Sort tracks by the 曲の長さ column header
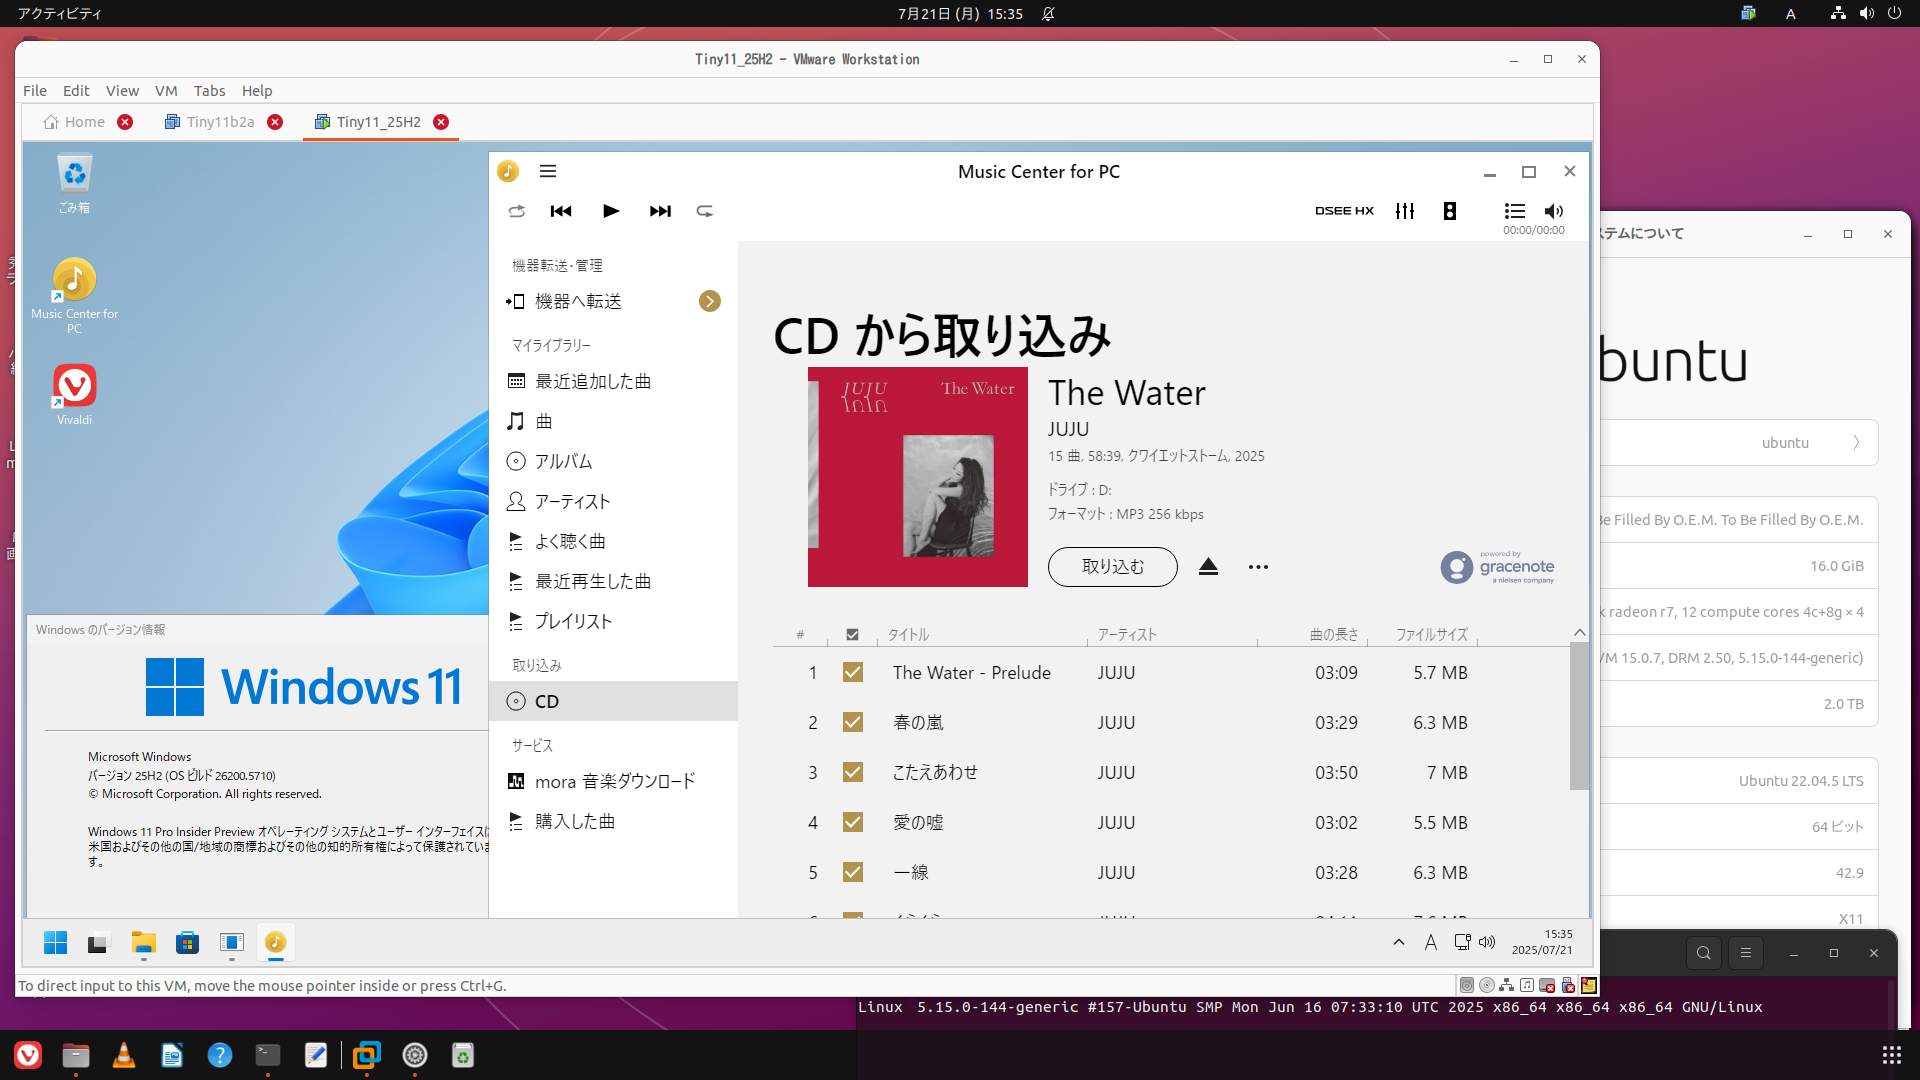 pyautogui.click(x=1334, y=634)
